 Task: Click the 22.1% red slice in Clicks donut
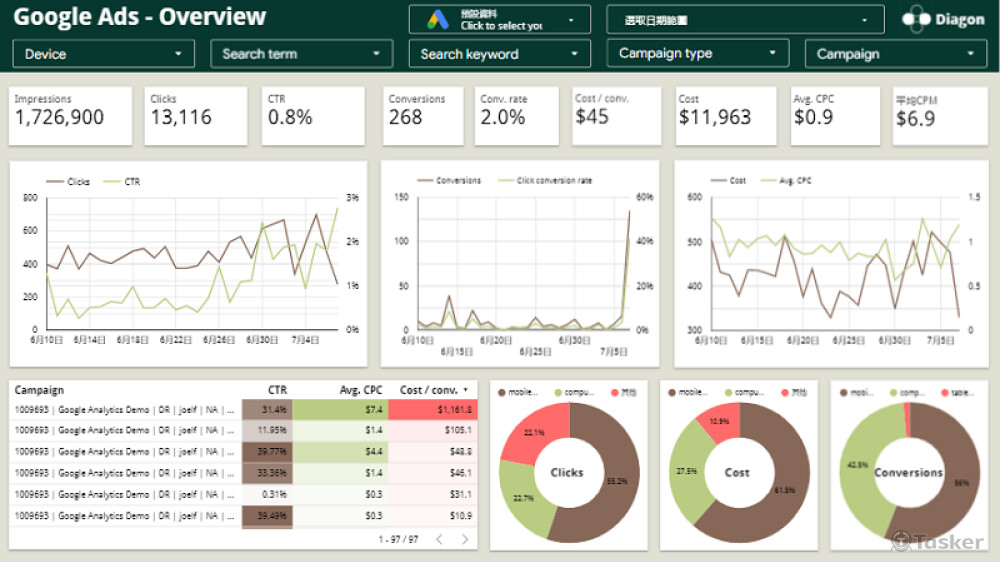pos(534,433)
